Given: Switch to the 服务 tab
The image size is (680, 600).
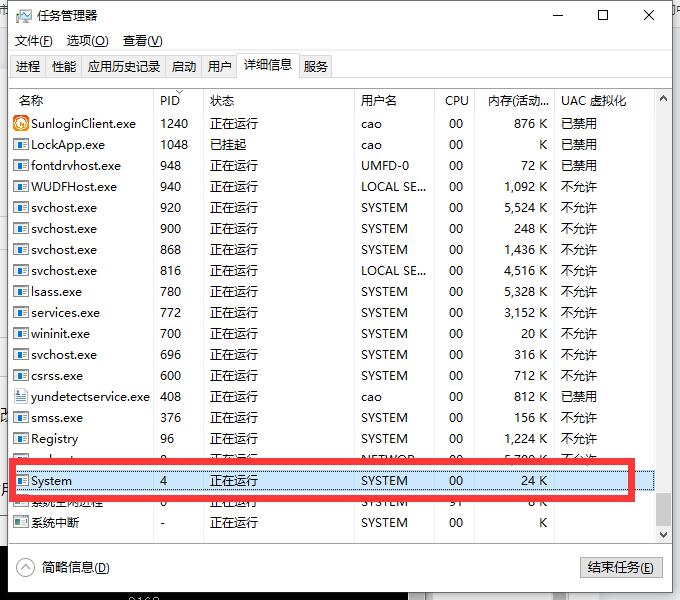Looking at the screenshot, I should coord(315,66).
